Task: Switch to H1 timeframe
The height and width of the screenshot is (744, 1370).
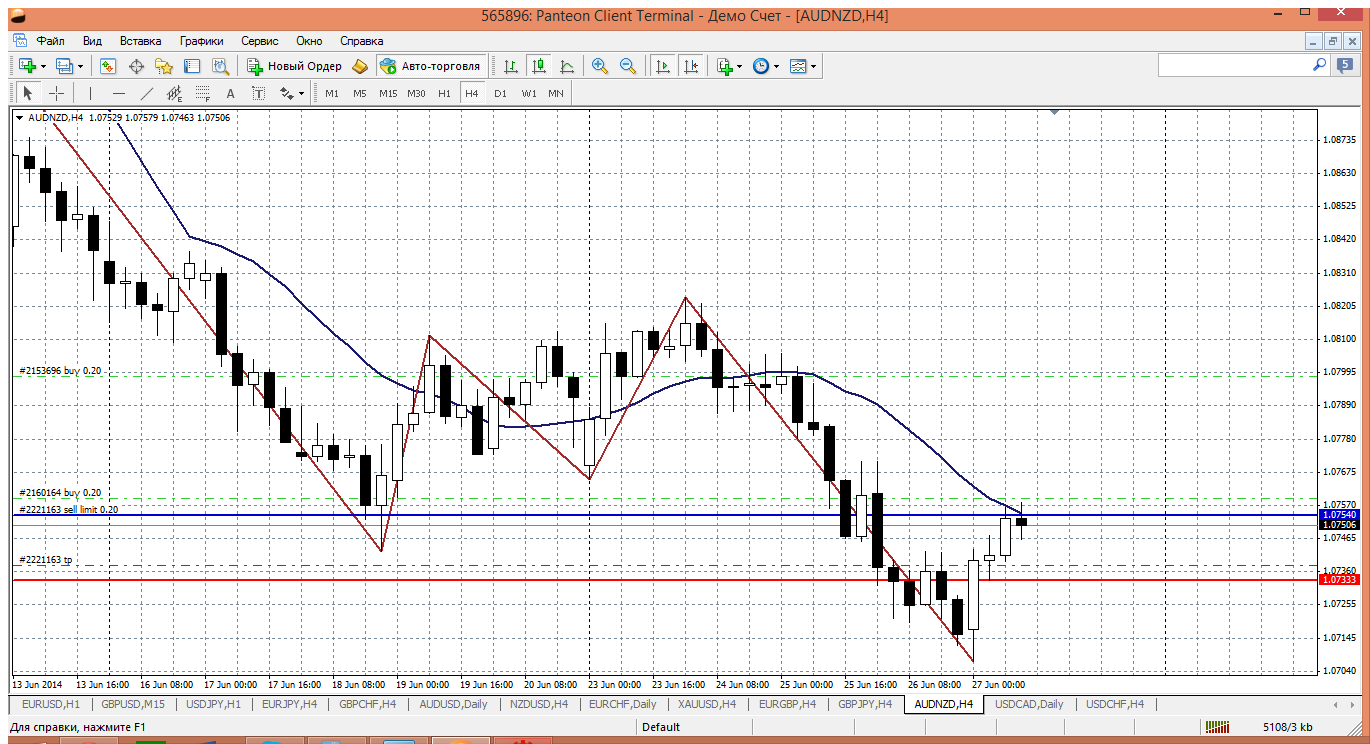Action: pyautogui.click(x=444, y=93)
